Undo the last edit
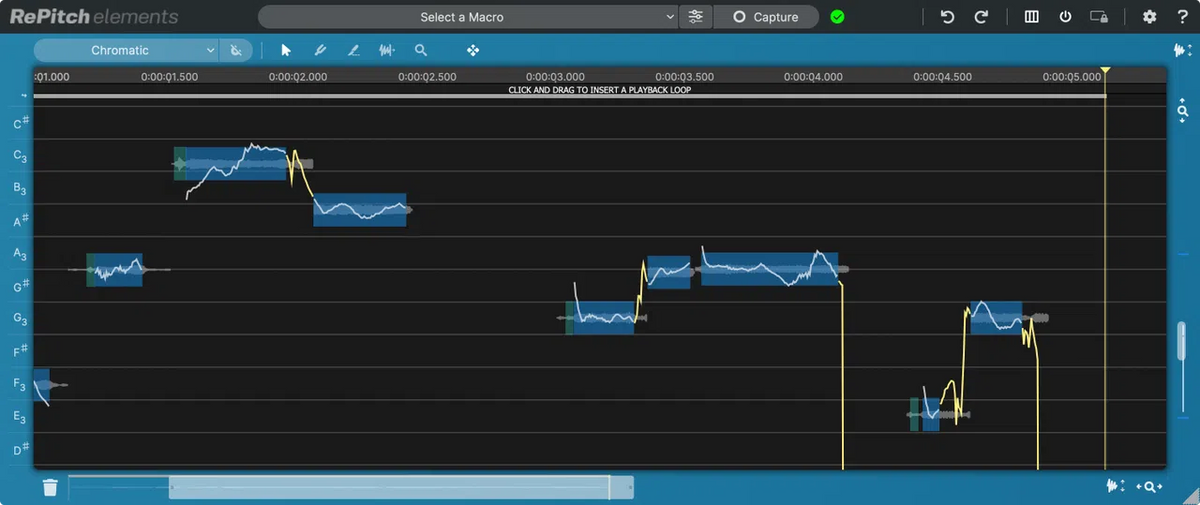The height and width of the screenshot is (505, 1200). point(947,17)
